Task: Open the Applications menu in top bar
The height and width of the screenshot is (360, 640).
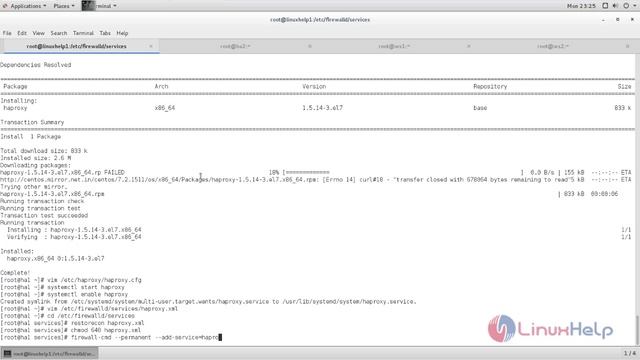Action: [x=24, y=6]
